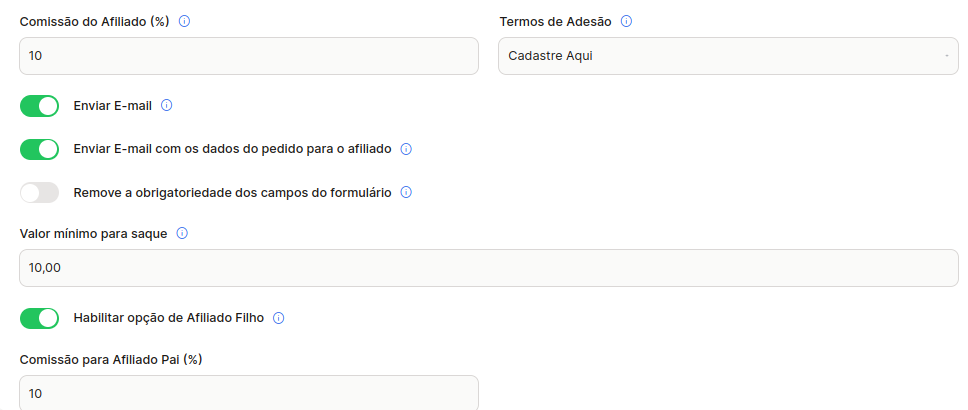Screen dimensions: 968x410
Task: Click info icon for Remove a obrigatoriedade dos campos
Action: [406, 193]
